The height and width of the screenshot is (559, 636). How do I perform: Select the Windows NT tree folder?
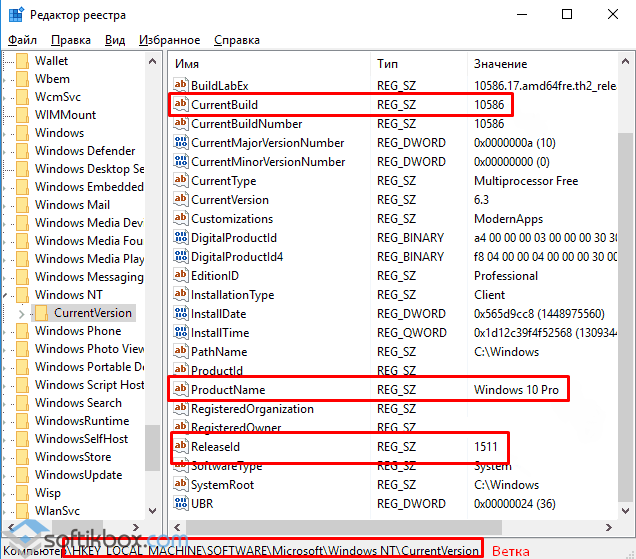click(68, 295)
